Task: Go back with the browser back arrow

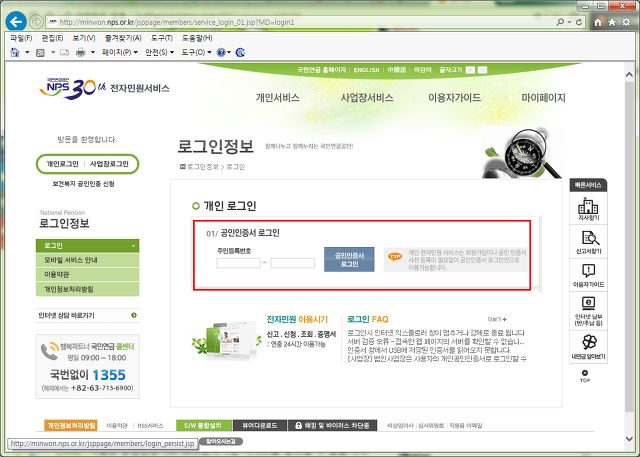Action: 16,21
